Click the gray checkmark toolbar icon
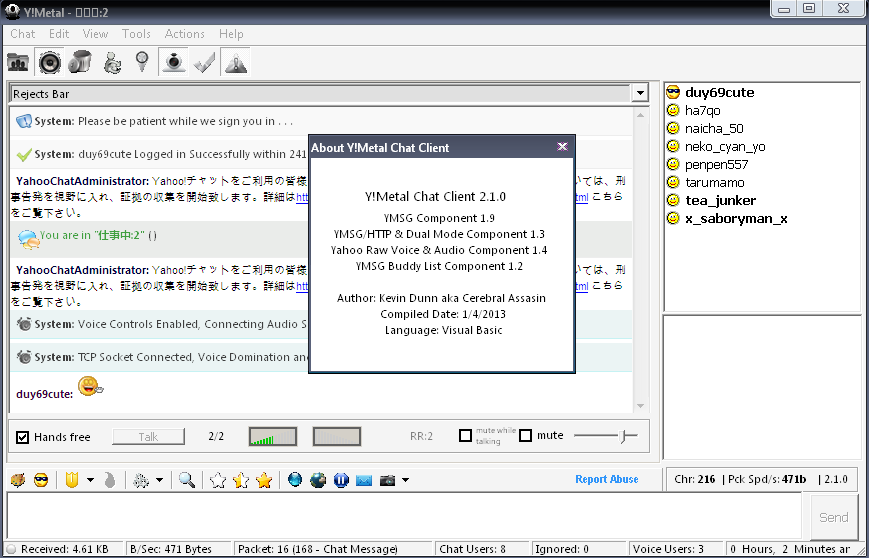The width and height of the screenshot is (869, 558). pos(205,64)
